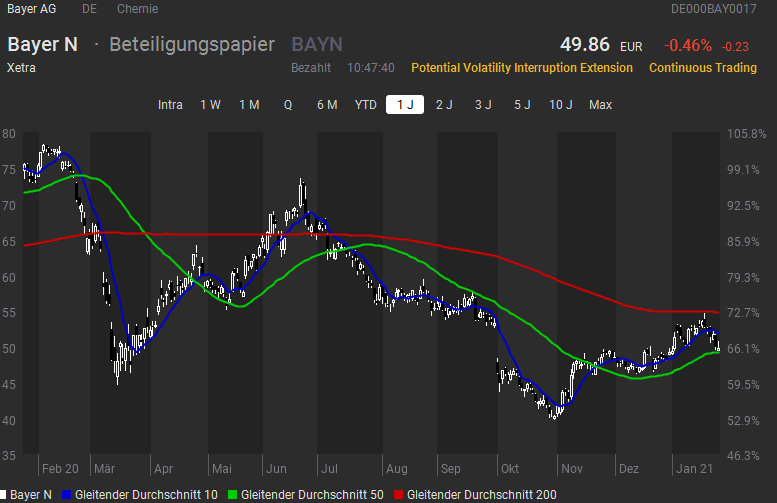
Task: Show the 6 M chart range
Action: (327, 105)
